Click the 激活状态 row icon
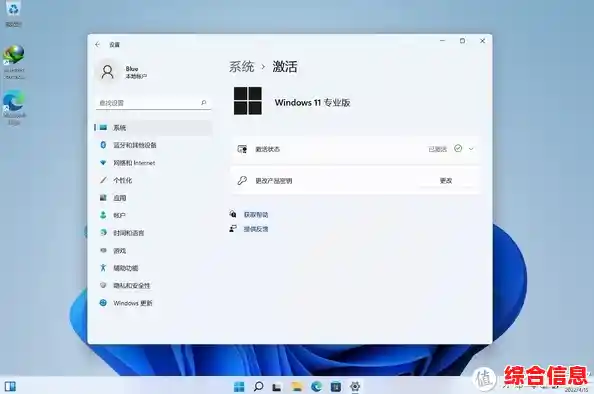 242,149
